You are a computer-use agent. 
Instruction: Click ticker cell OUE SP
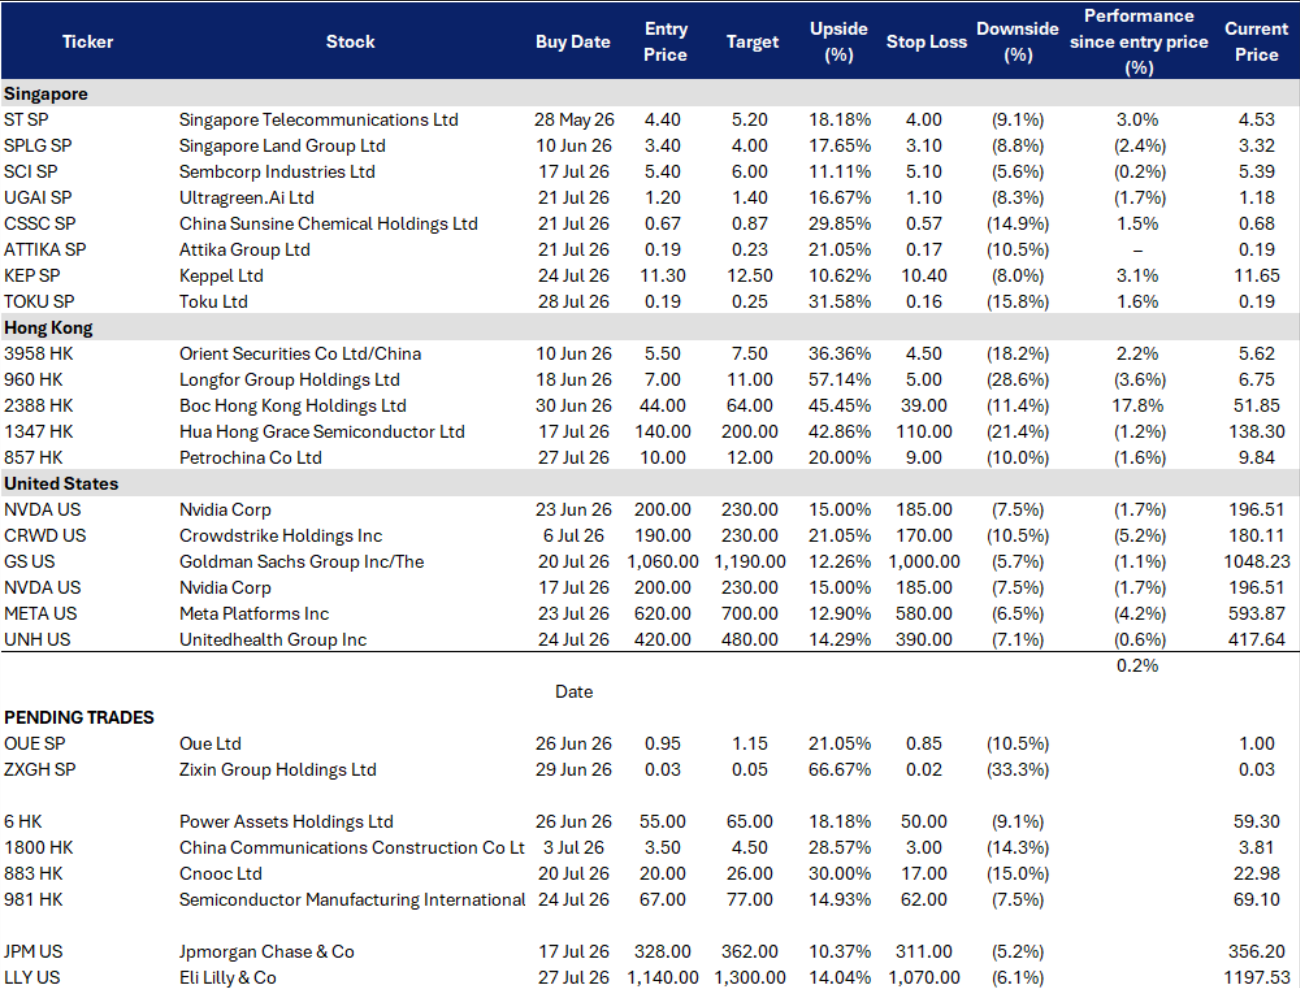tap(34, 744)
